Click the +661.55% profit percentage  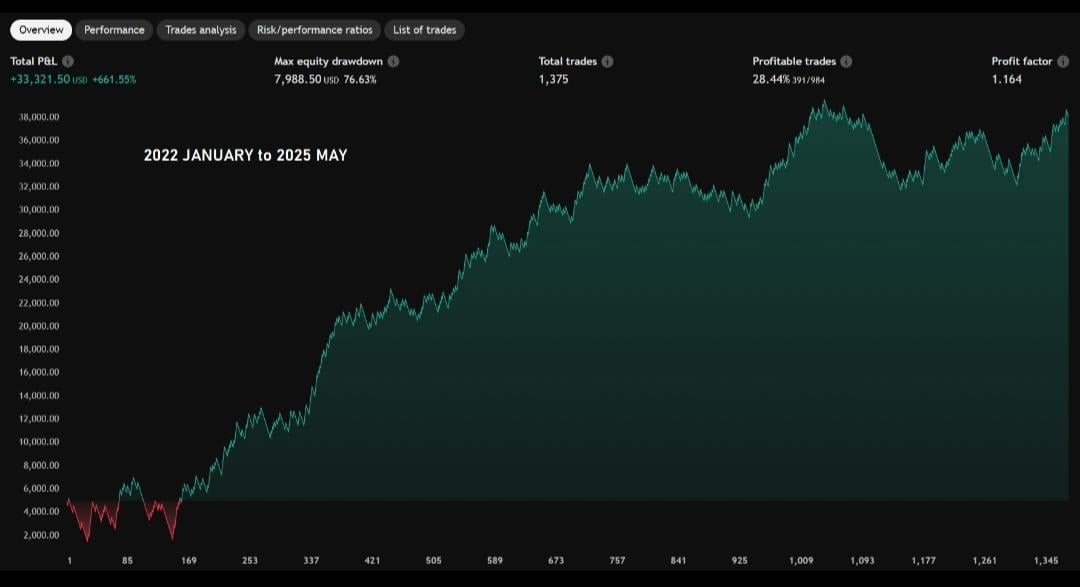(x=114, y=79)
